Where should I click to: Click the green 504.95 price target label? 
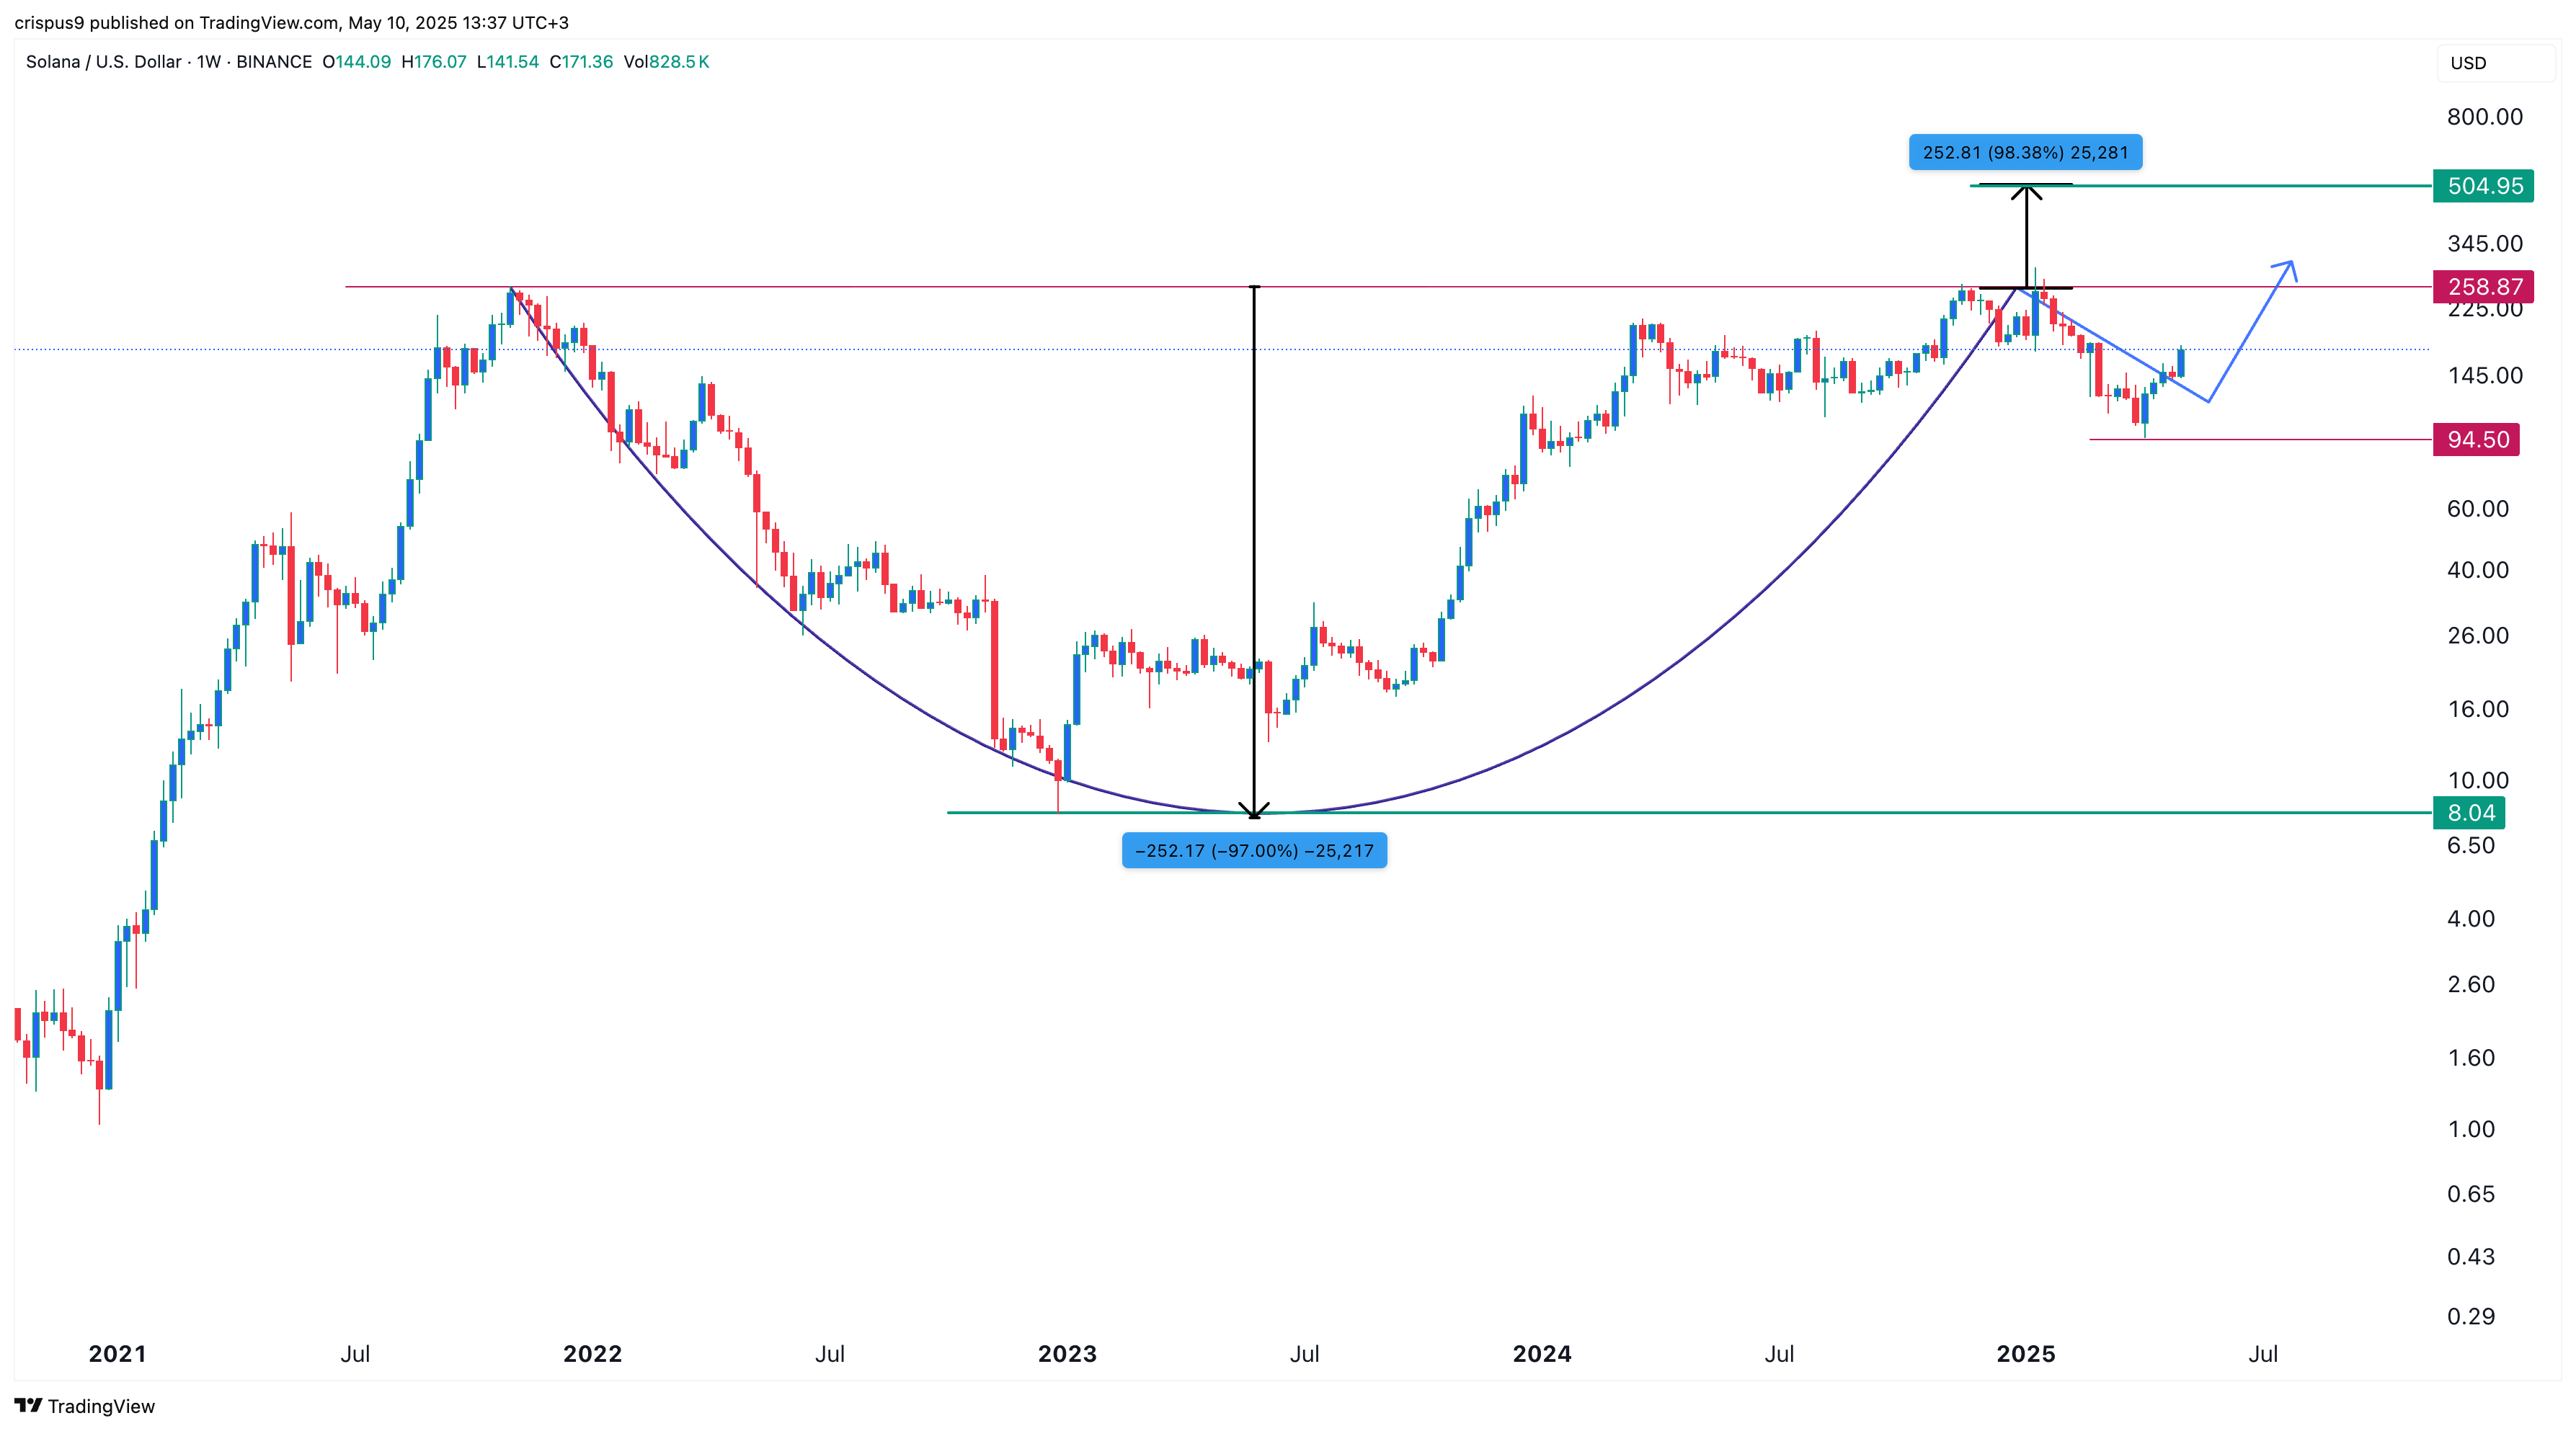pos(2483,186)
